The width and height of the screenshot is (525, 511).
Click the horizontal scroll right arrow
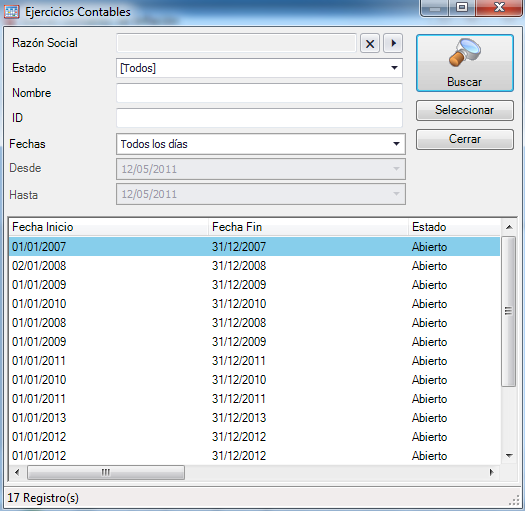492,472
